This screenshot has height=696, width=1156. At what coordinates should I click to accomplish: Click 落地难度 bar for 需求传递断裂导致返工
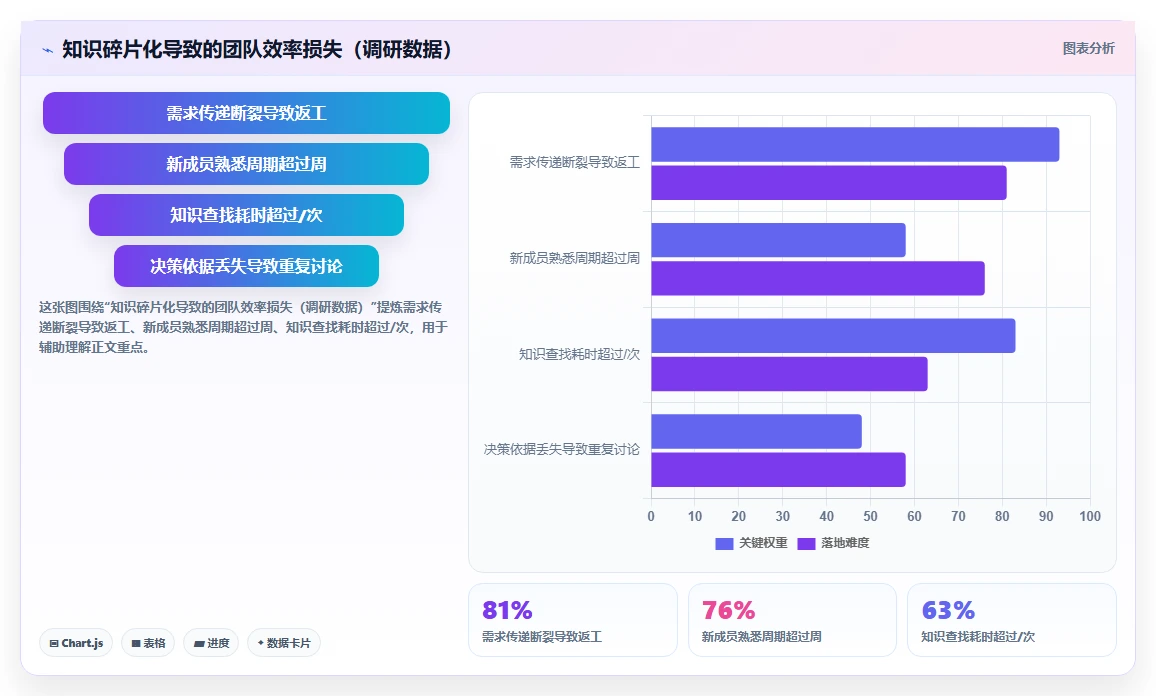(x=829, y=183)
